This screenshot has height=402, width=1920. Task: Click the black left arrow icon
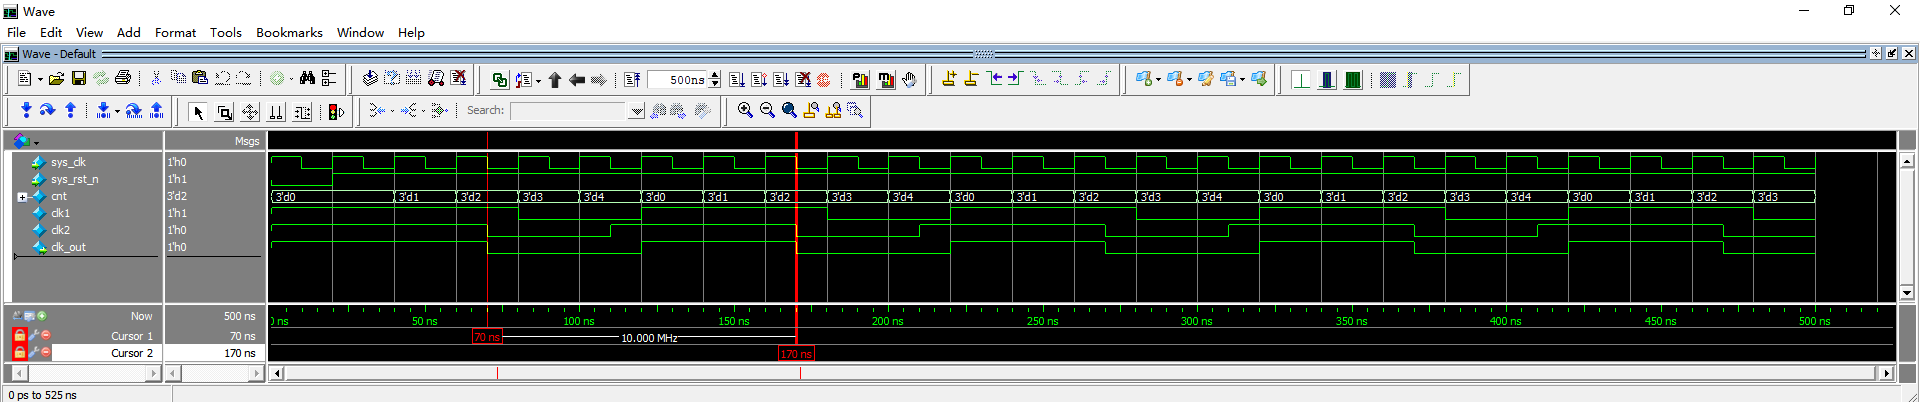[x=577, y=80]
